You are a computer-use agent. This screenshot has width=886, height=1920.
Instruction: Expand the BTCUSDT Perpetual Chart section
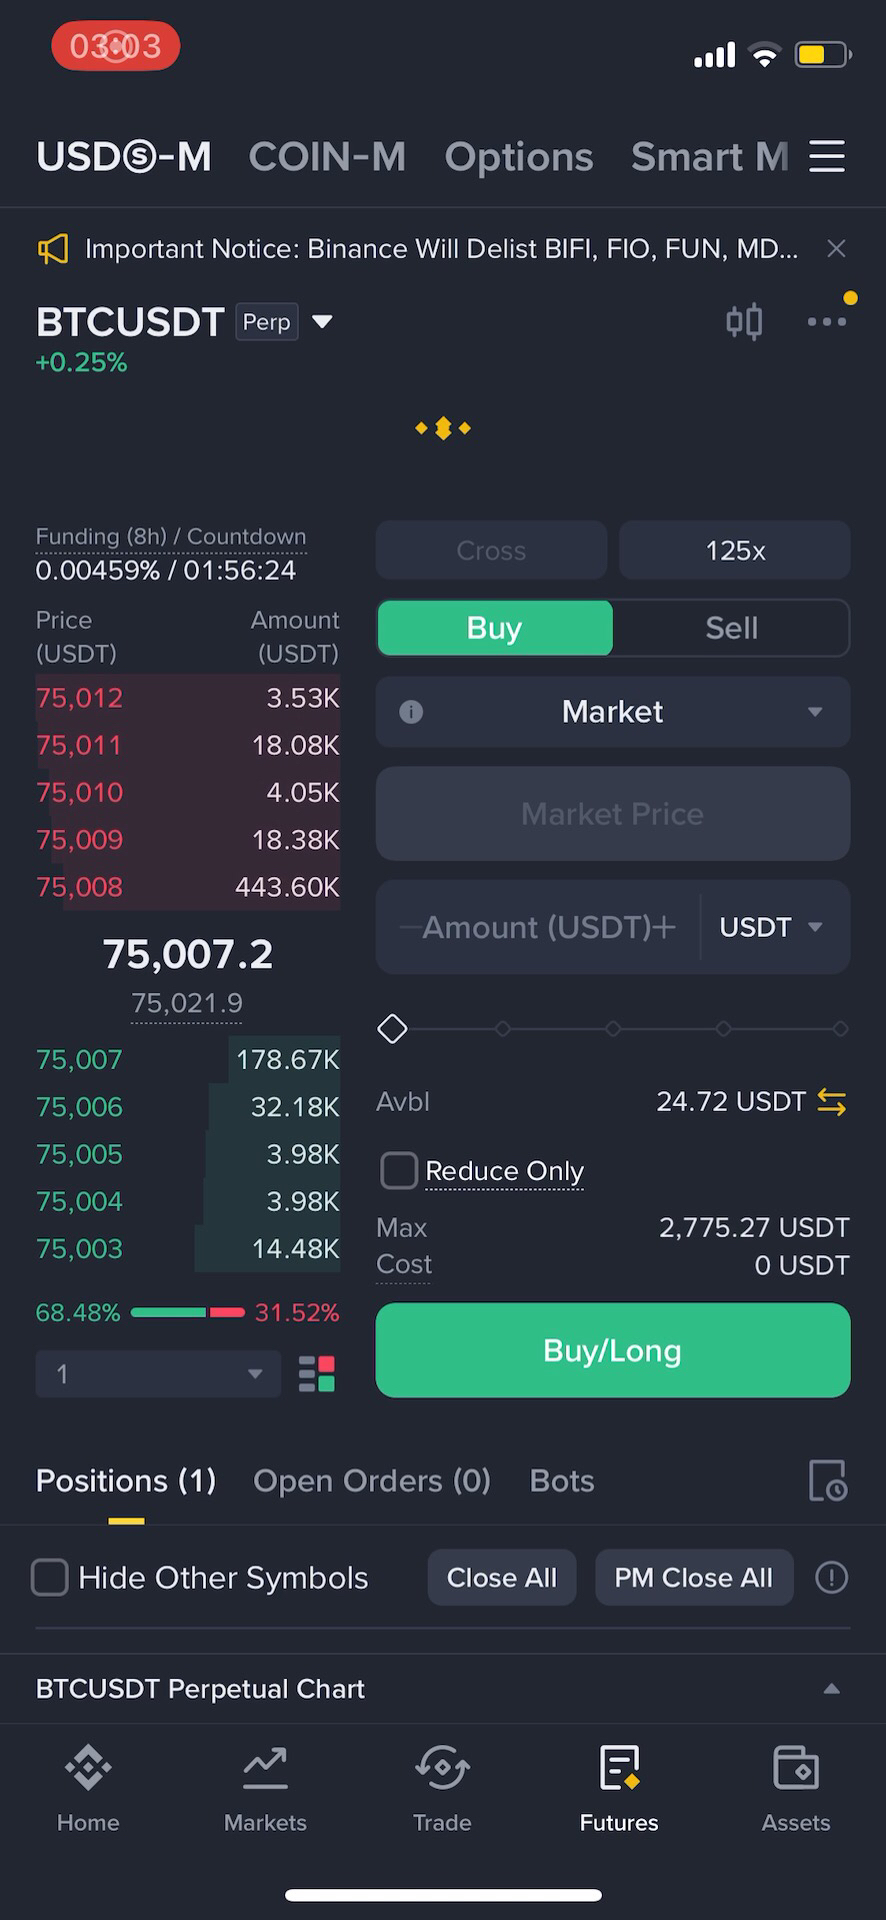pyautogui.click(x=443, y=1689)
